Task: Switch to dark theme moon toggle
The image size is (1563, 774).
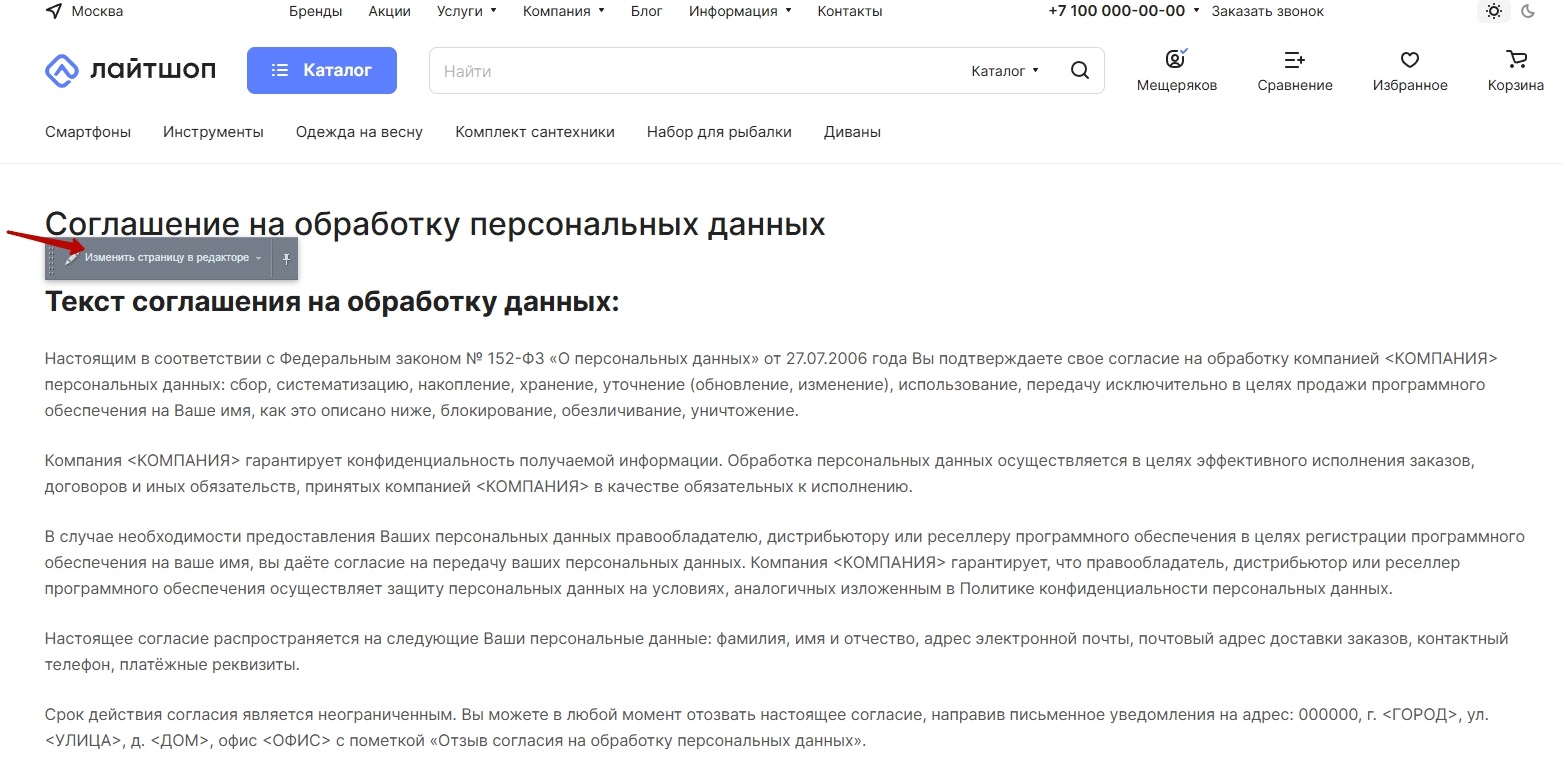Action: [1527, 12]
